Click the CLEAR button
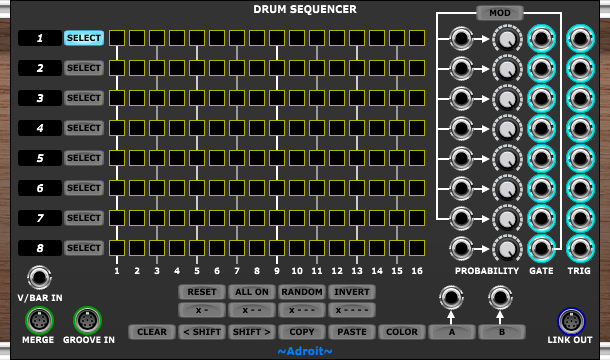610x360 pixels. tap(152, 332)
